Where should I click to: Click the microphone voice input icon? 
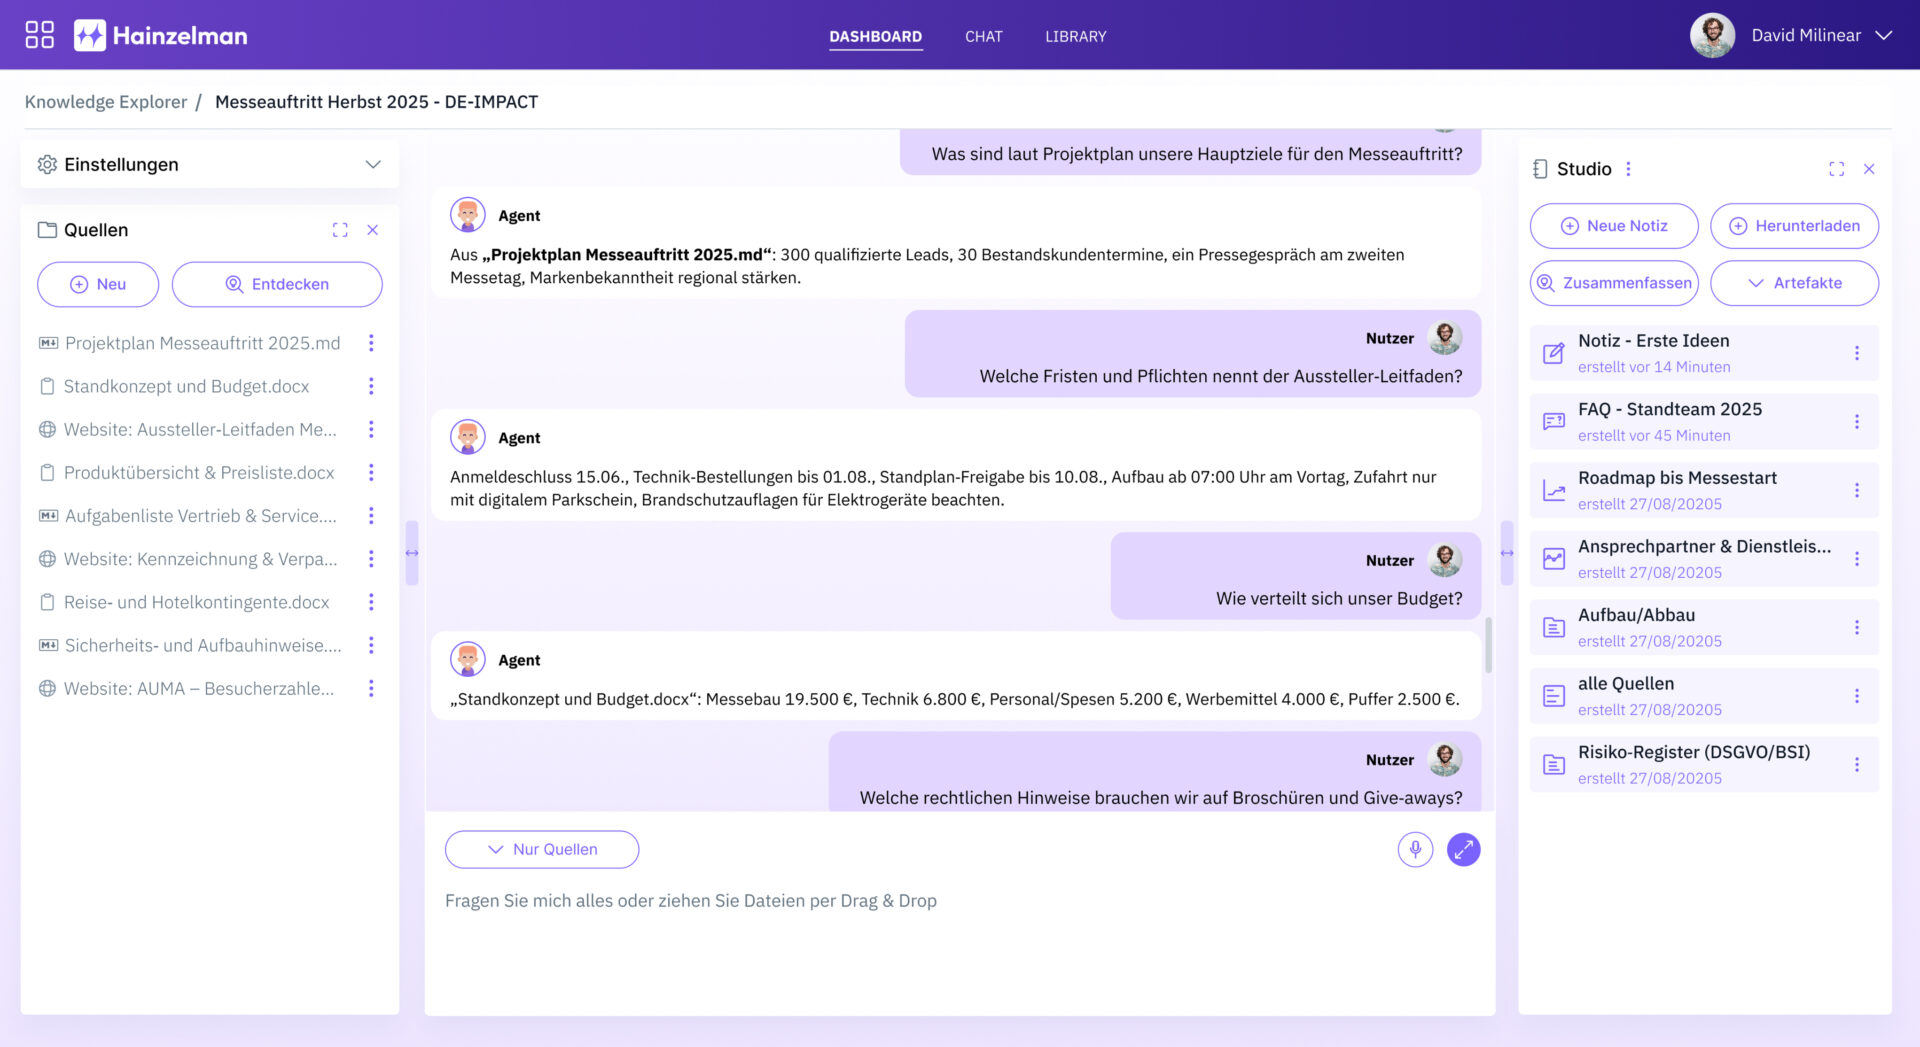(1415, 849)
